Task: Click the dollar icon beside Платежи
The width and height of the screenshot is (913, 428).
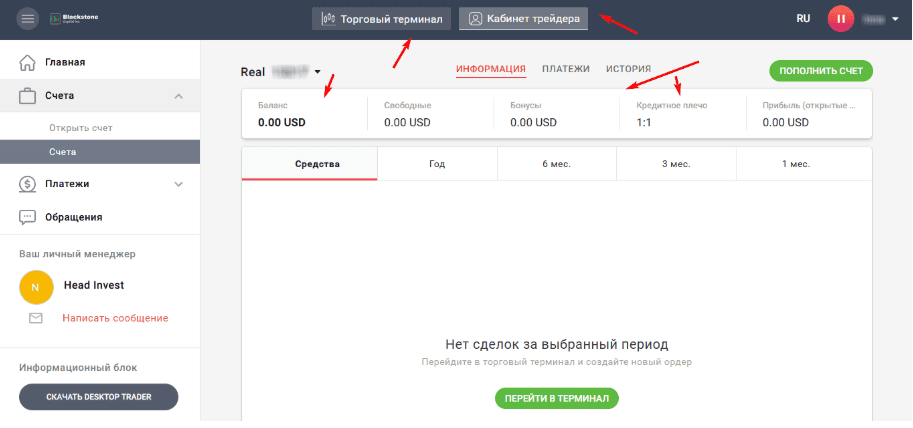Action: [27, 184]
